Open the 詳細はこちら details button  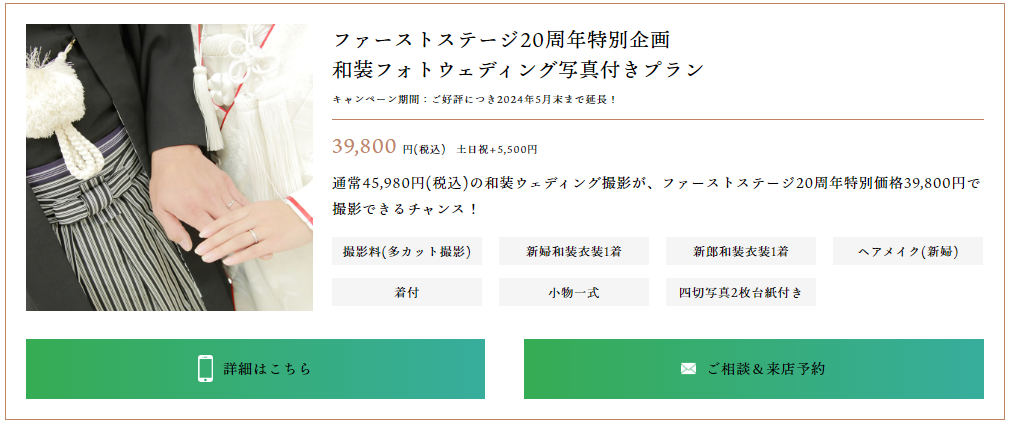pos(255,369)
